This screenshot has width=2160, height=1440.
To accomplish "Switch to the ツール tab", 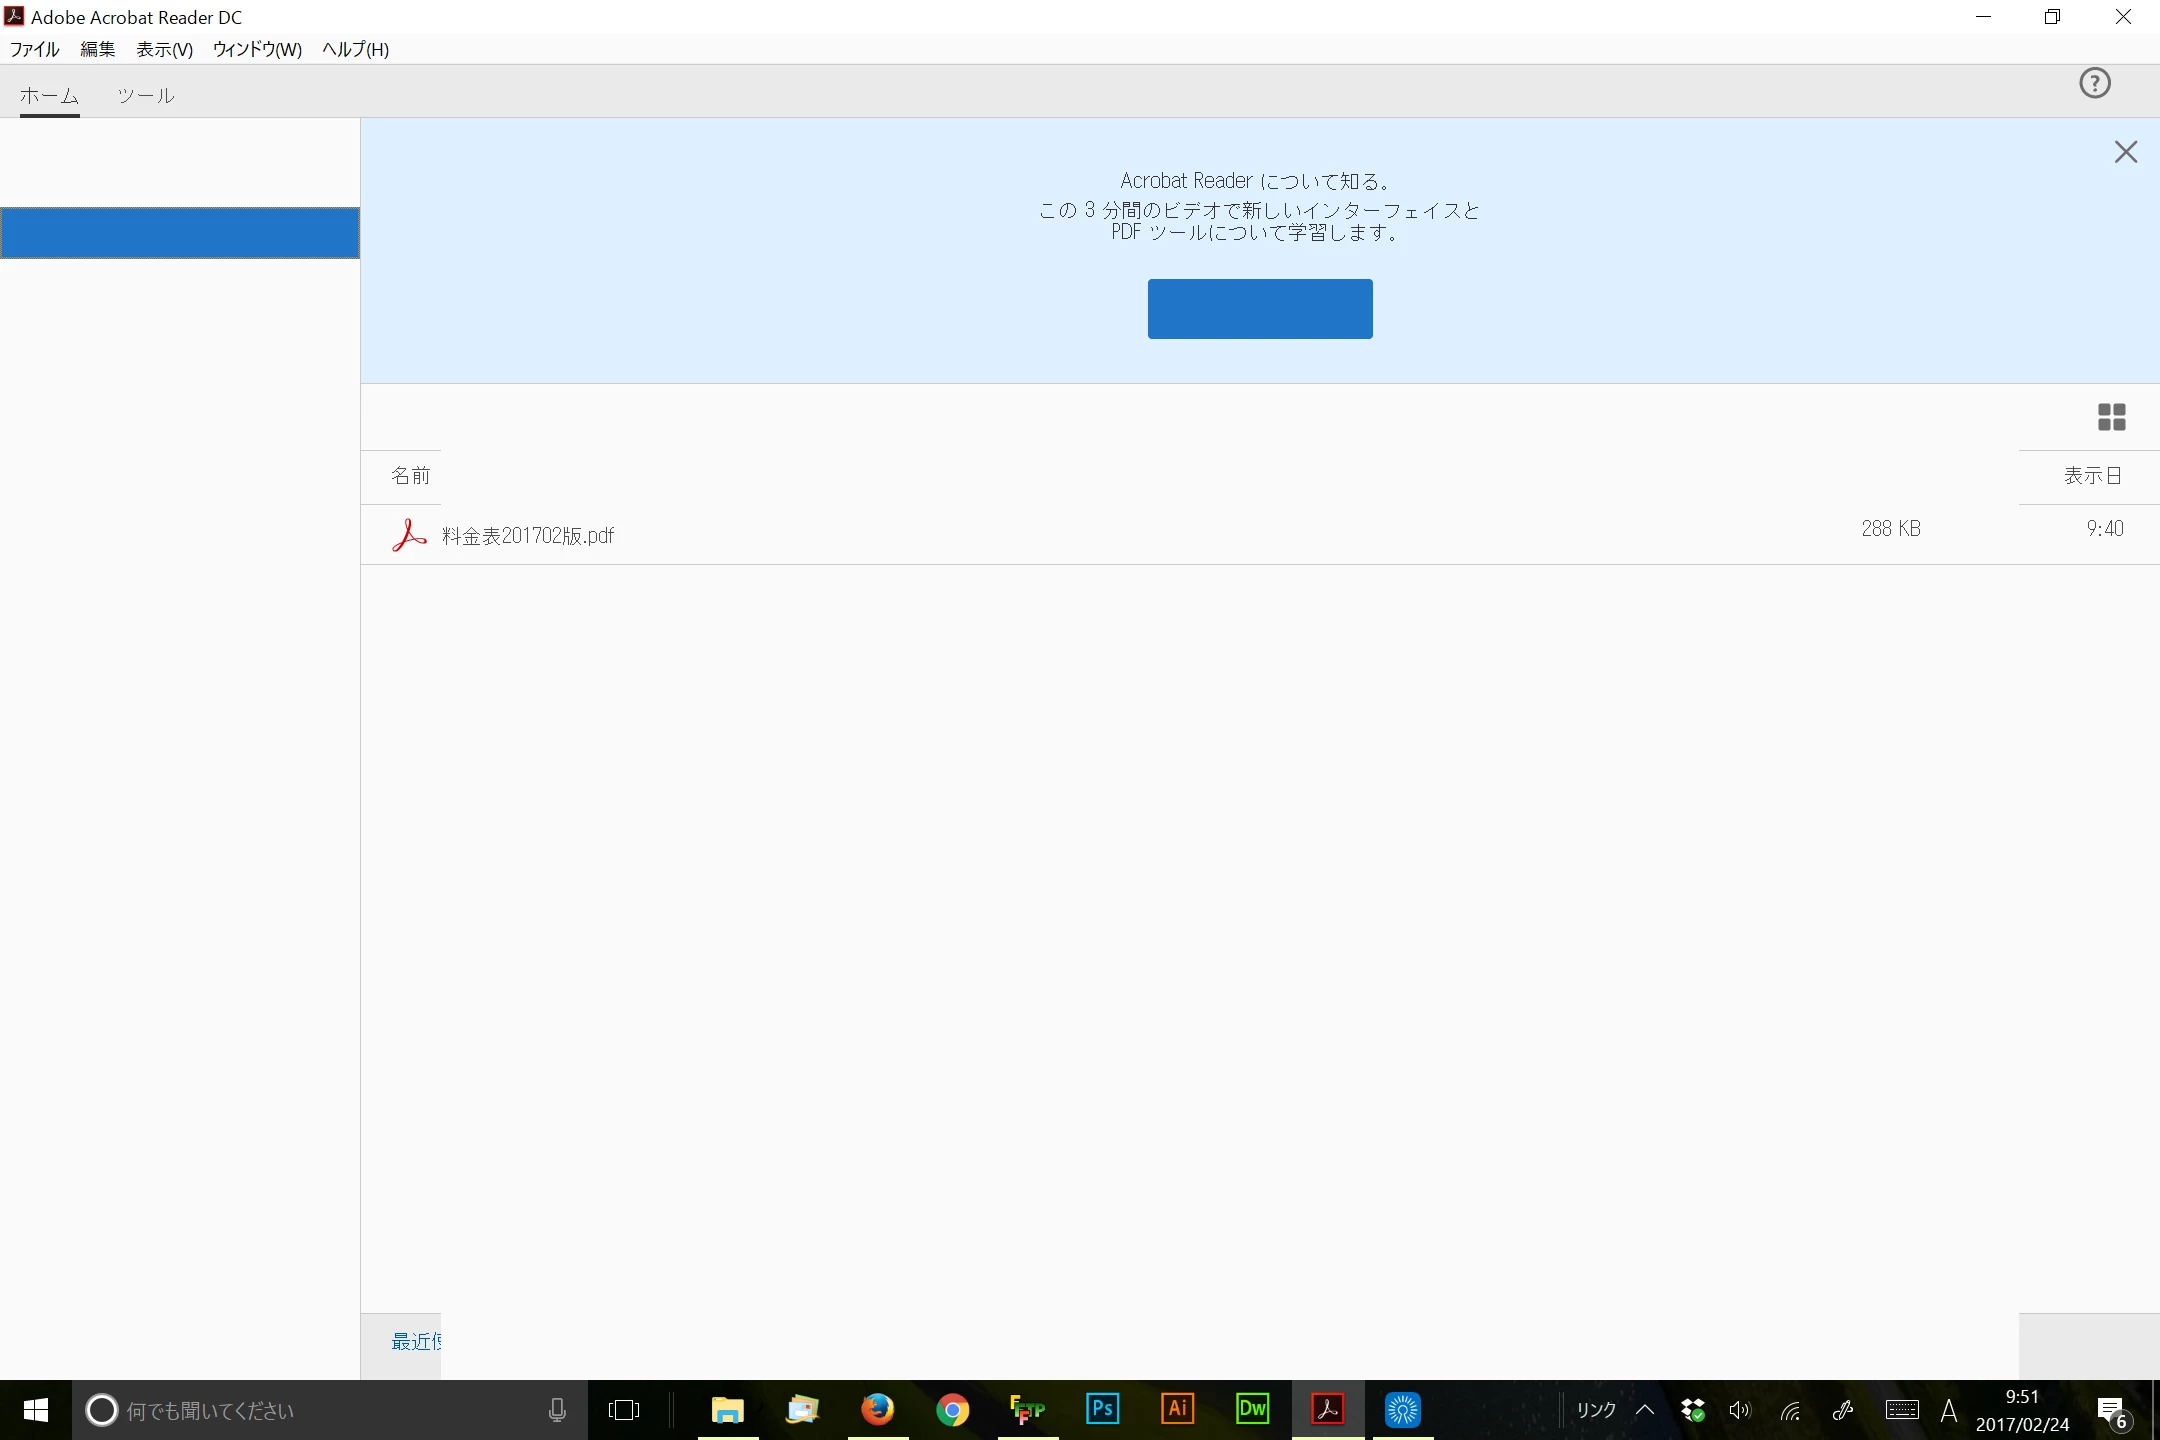I will 146,96.
